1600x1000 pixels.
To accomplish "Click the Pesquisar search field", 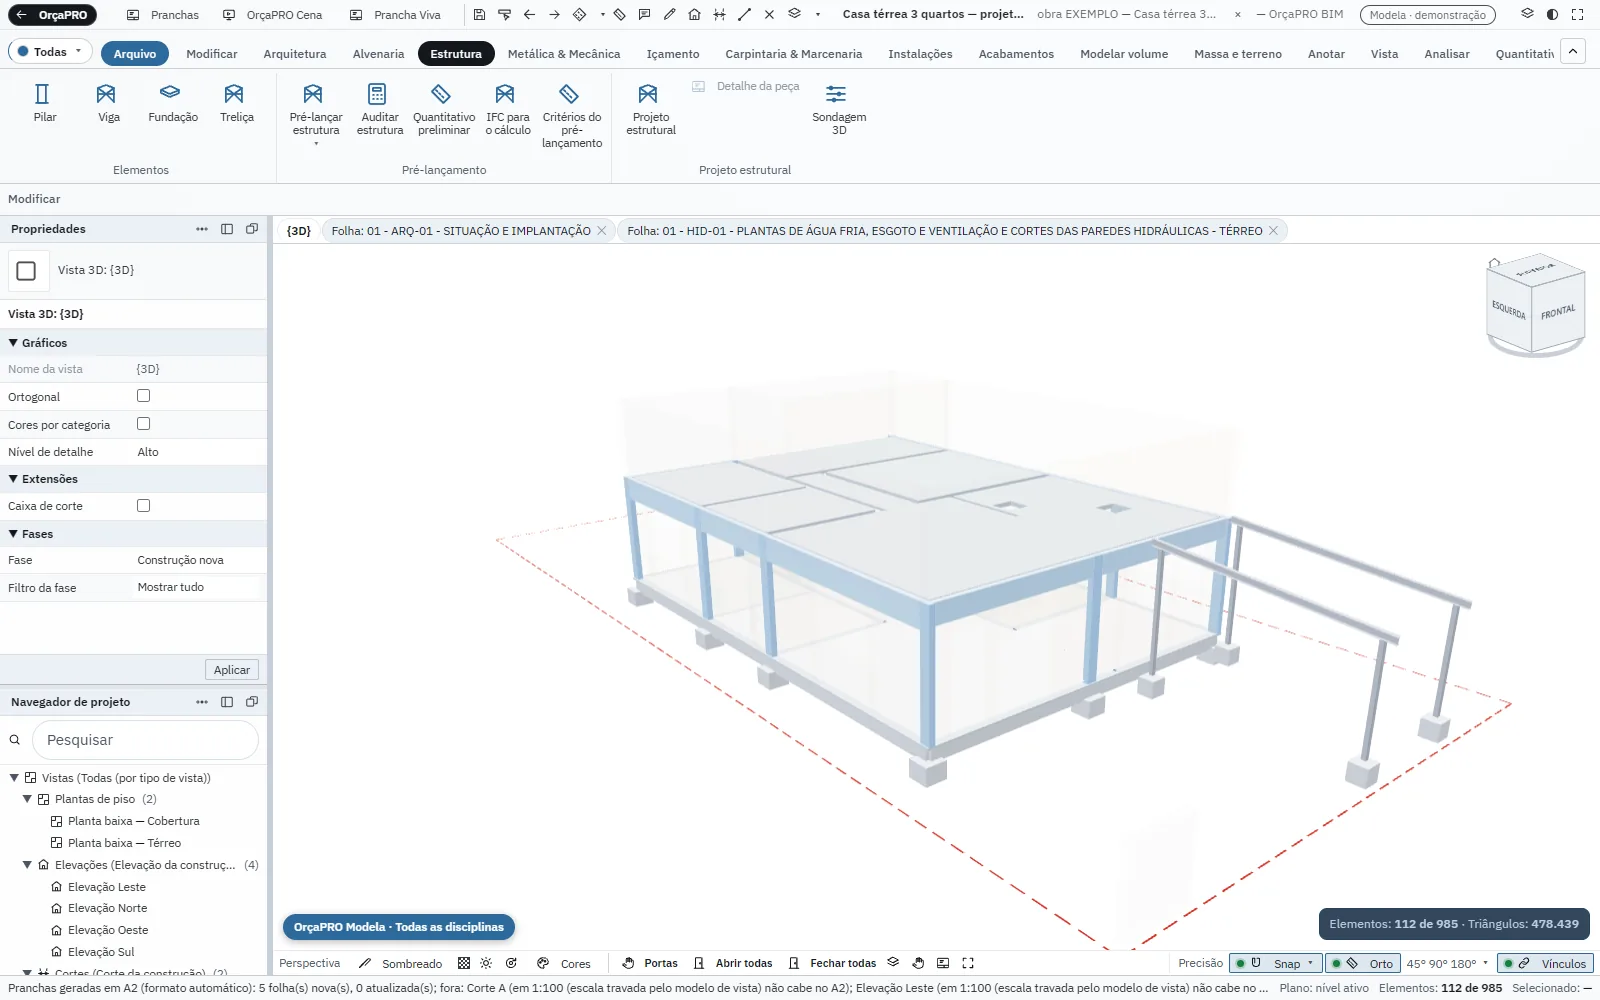I will (x=145, y=740).
